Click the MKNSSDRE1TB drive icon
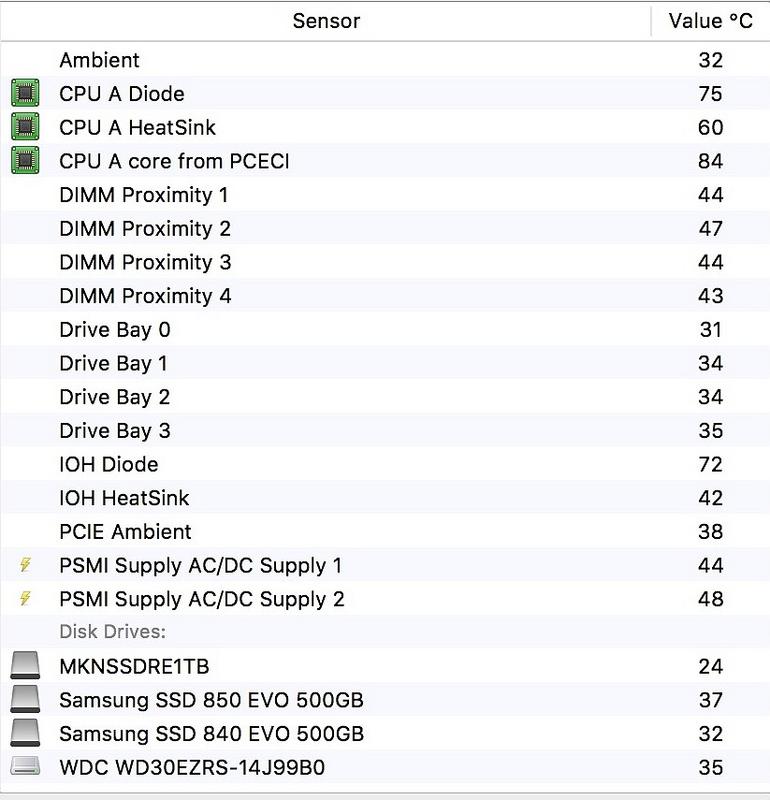Screen dimensions: 770x800 (26, 666)
